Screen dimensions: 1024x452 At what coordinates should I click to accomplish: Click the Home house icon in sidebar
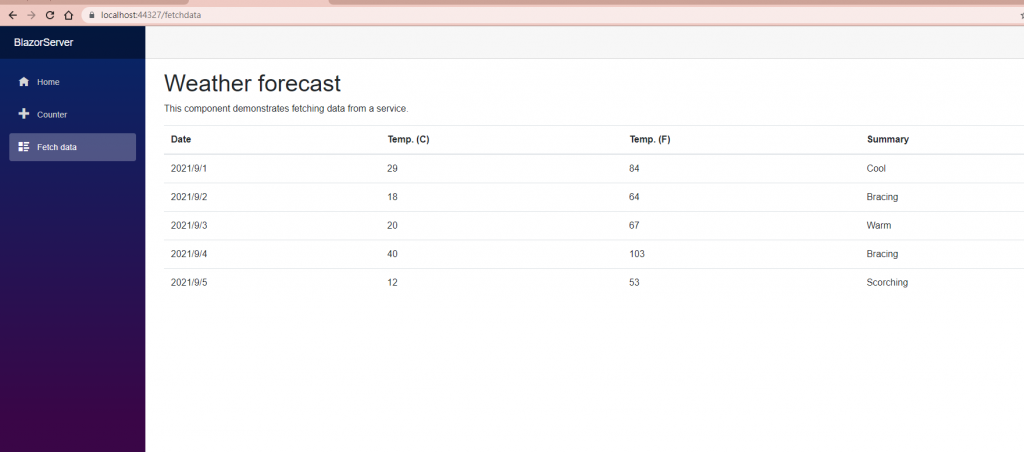(24, 82)
